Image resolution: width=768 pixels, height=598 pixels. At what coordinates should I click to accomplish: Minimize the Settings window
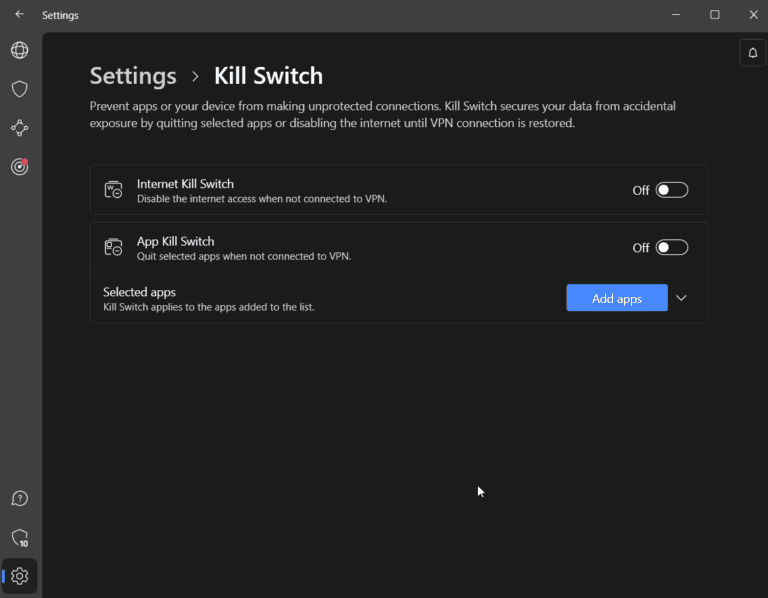(x=677, y=15)
